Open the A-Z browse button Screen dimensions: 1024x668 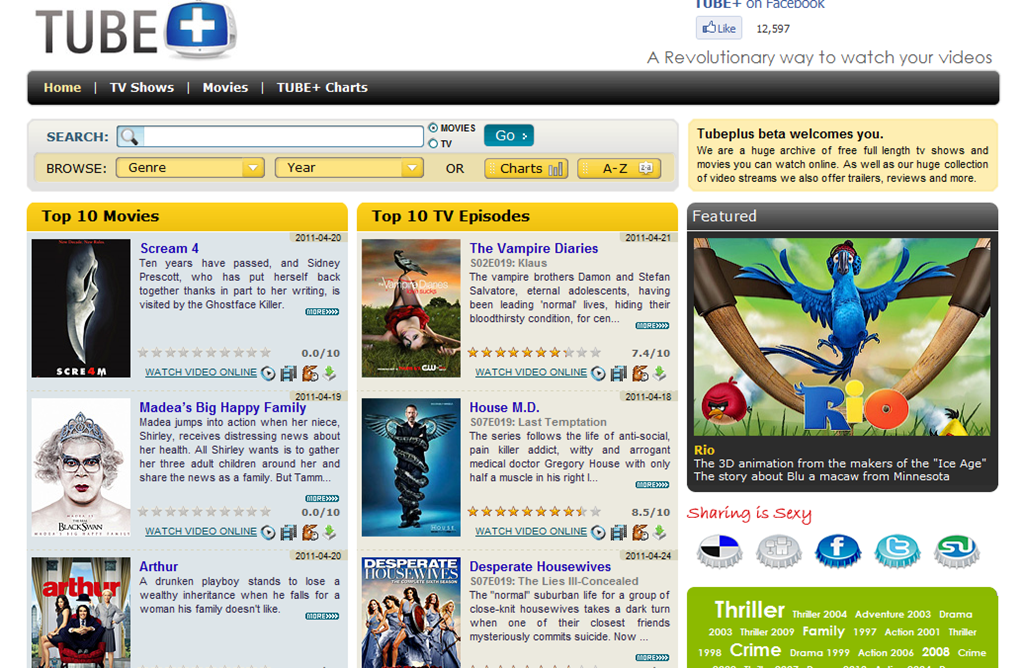[x=619, y=168]
